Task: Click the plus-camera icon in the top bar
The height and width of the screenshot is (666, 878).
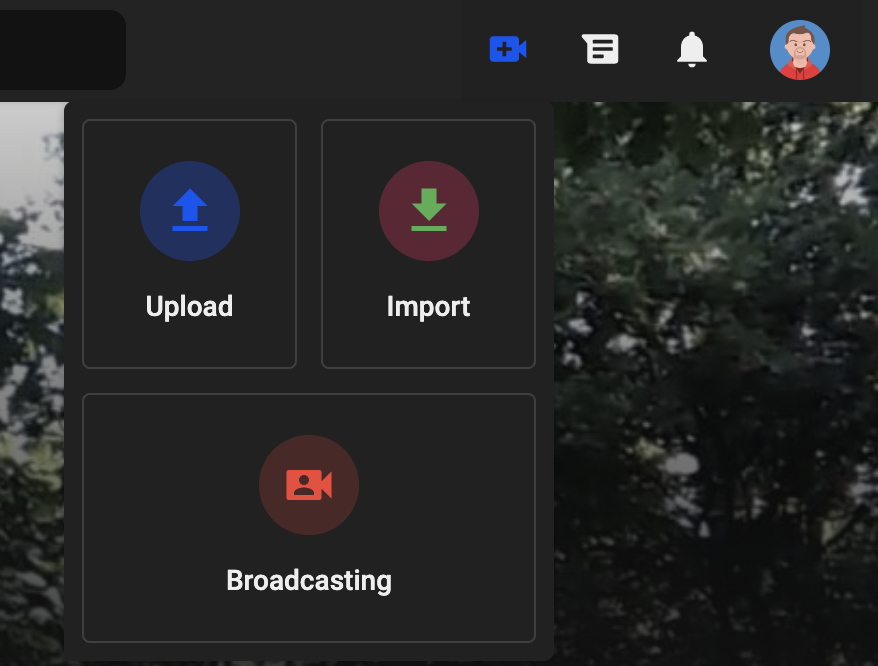Action: [507, 48]
